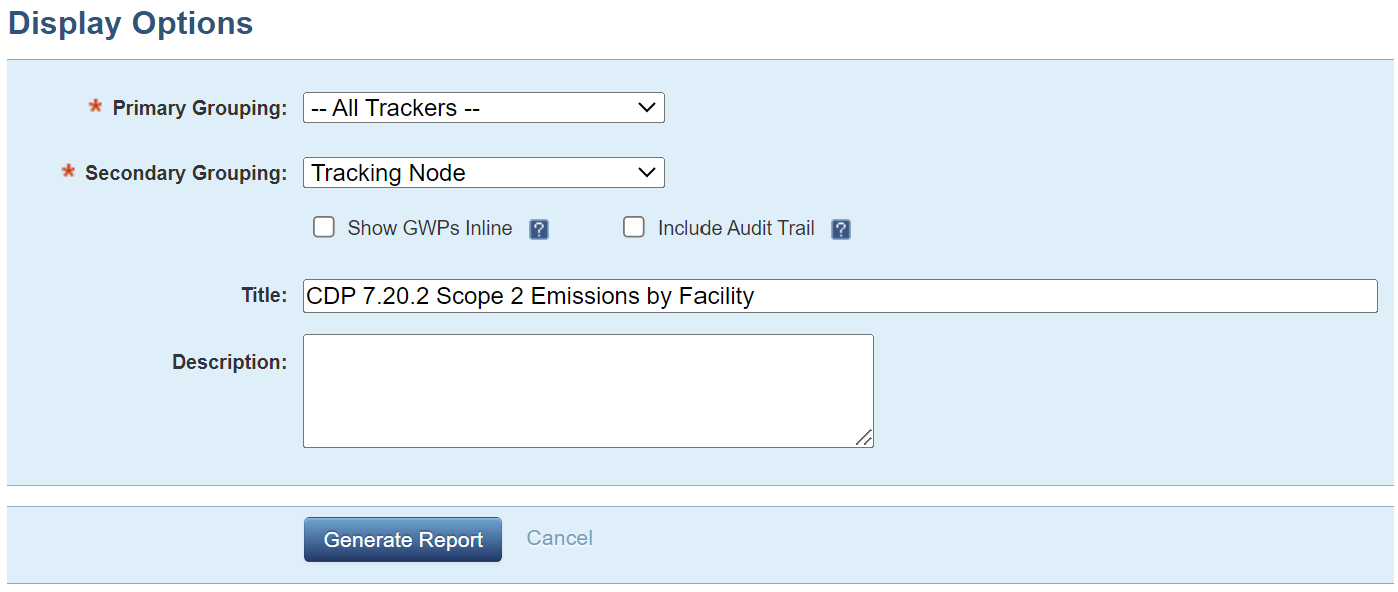The height and width of the screenshot is (592, 1398).
Task: Tick the Include Audit Trail checkbox
Action: (634, 227)
